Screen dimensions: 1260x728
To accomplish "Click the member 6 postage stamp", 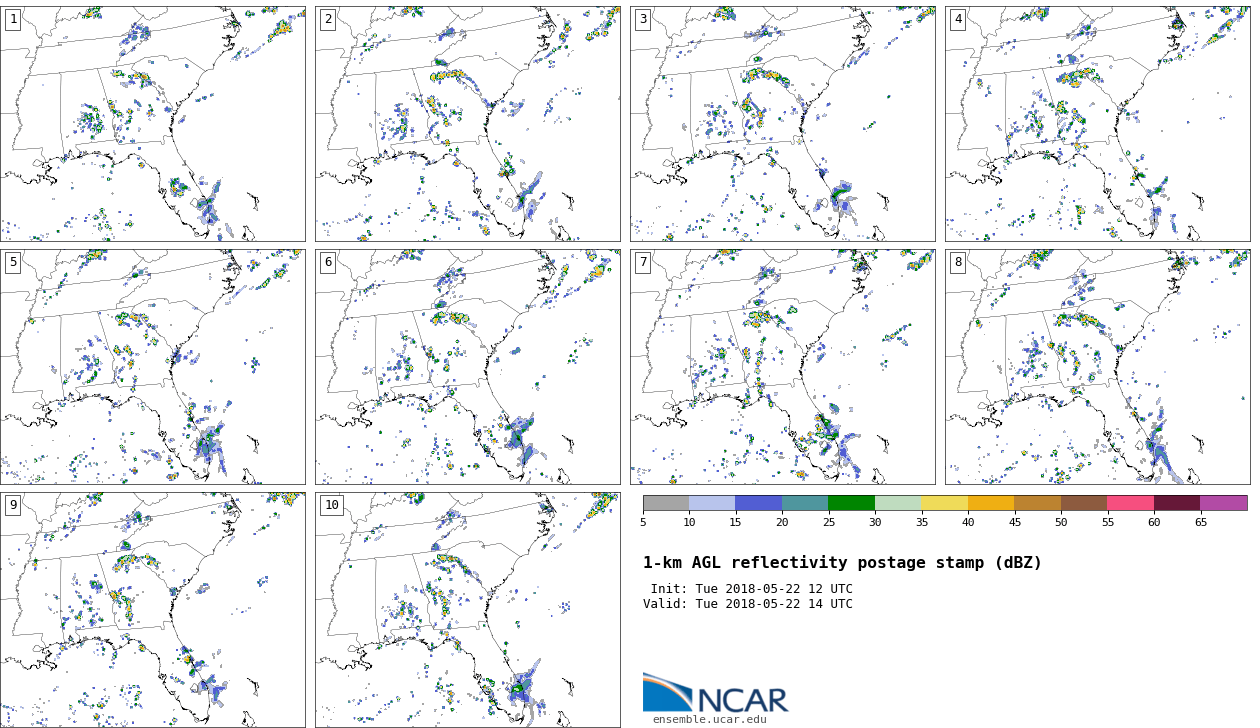I will tap(467, 367).
